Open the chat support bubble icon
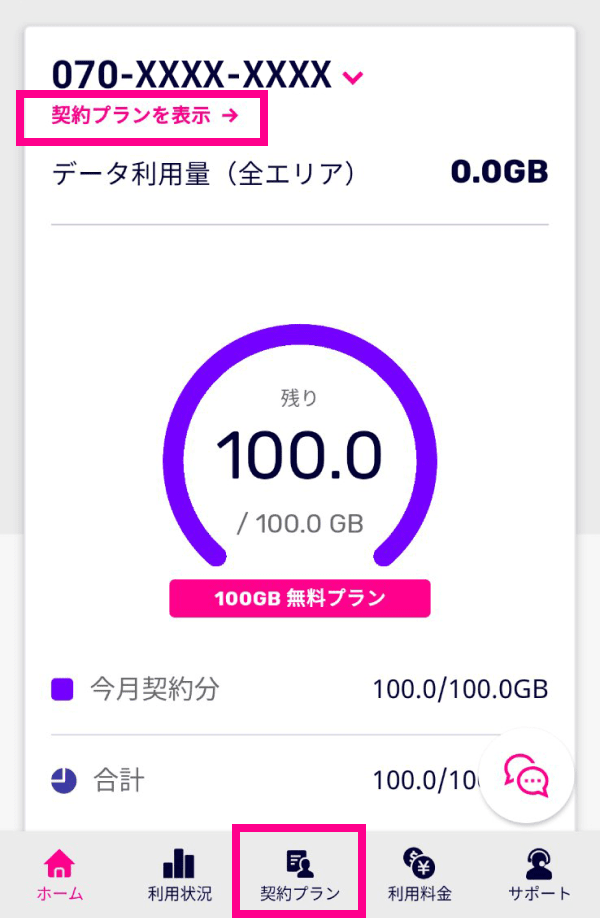The height and width of the screenshot is (918, 600). 526,776
